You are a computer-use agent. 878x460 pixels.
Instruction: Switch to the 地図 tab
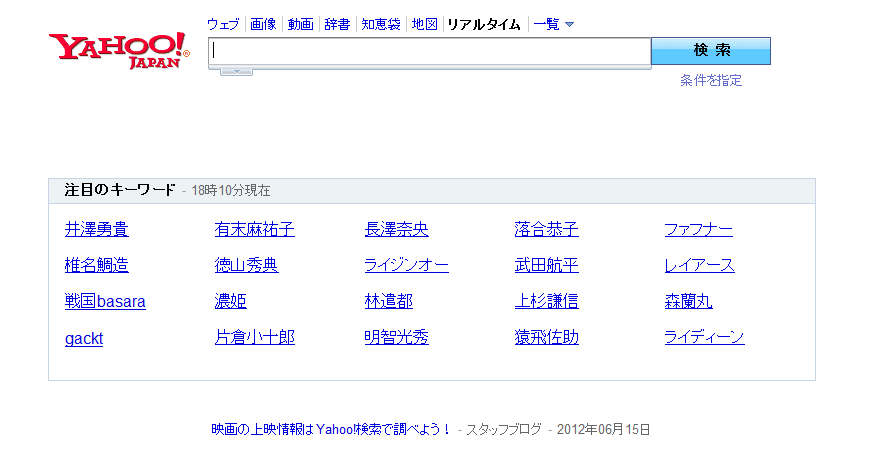point(425,24)
